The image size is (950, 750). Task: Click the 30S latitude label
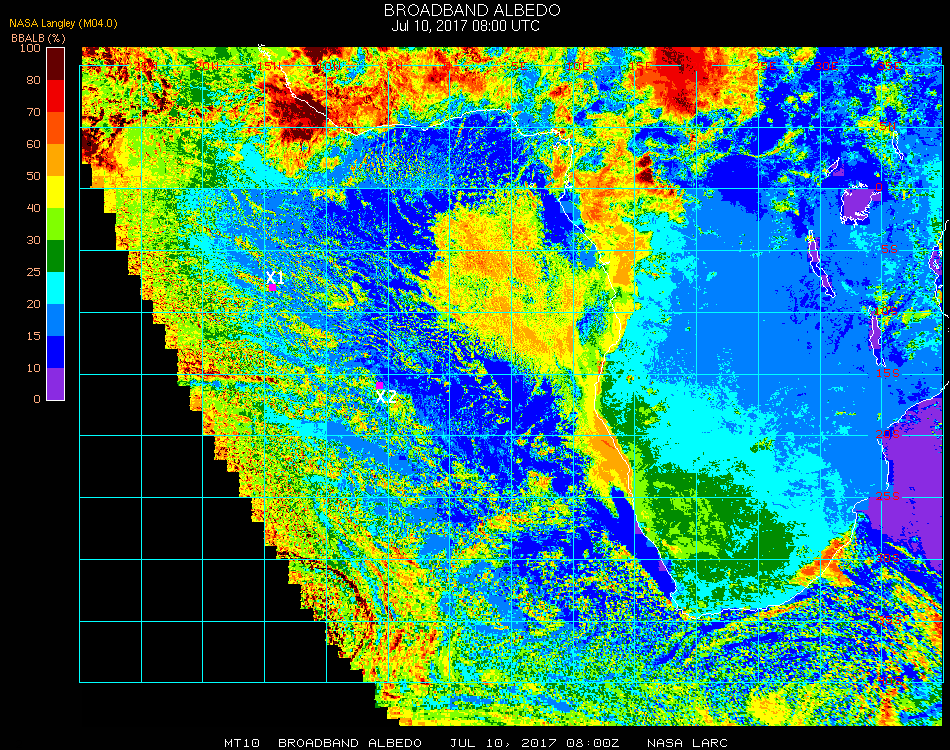(888, 559)
